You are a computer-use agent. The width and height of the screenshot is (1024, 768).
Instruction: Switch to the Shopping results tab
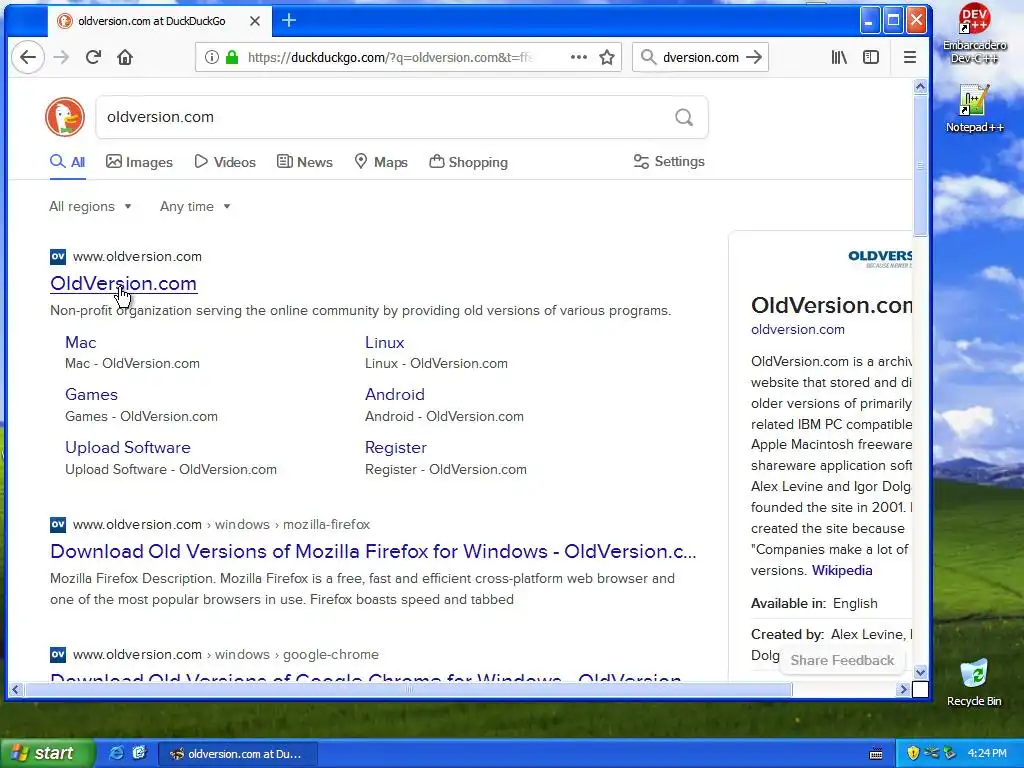468,162
